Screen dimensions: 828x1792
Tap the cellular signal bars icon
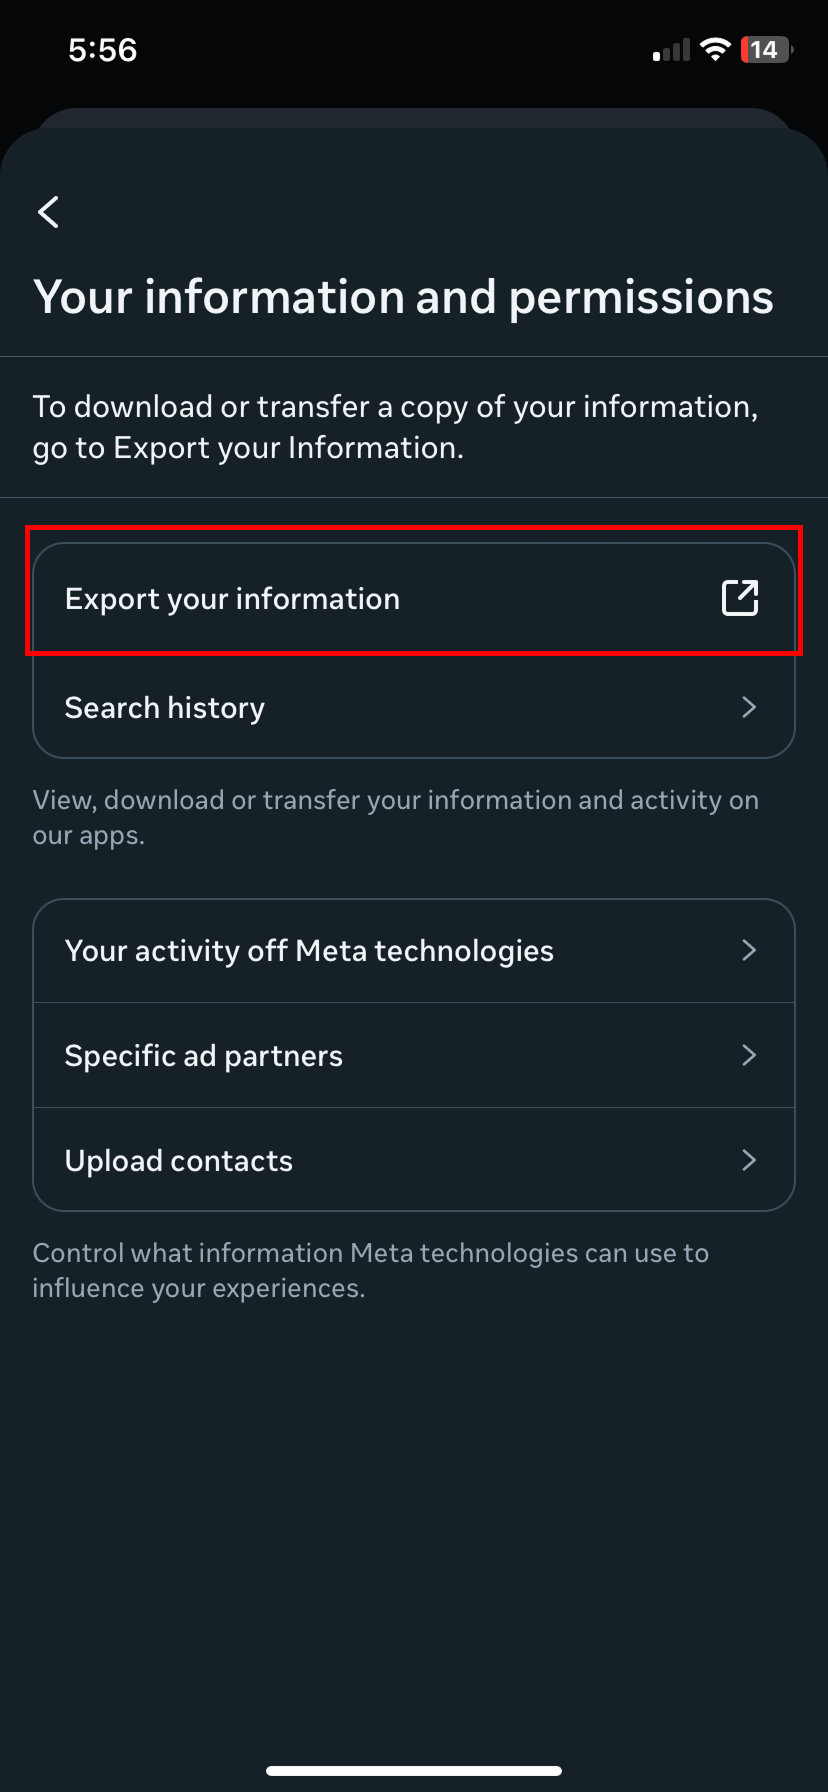coord(671,50)
